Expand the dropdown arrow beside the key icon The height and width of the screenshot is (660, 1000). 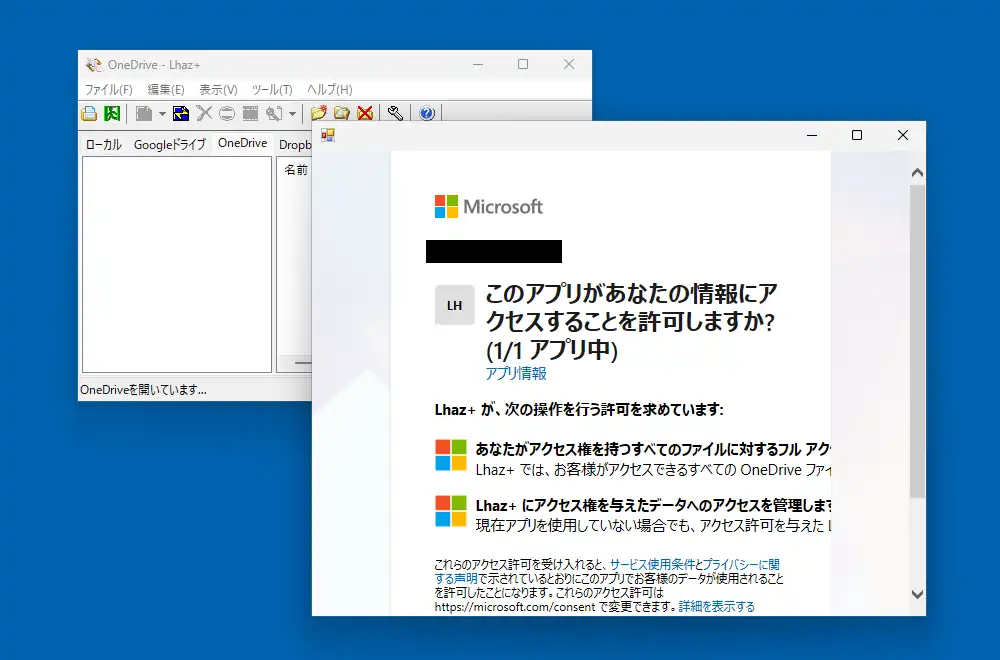(292, 114)
